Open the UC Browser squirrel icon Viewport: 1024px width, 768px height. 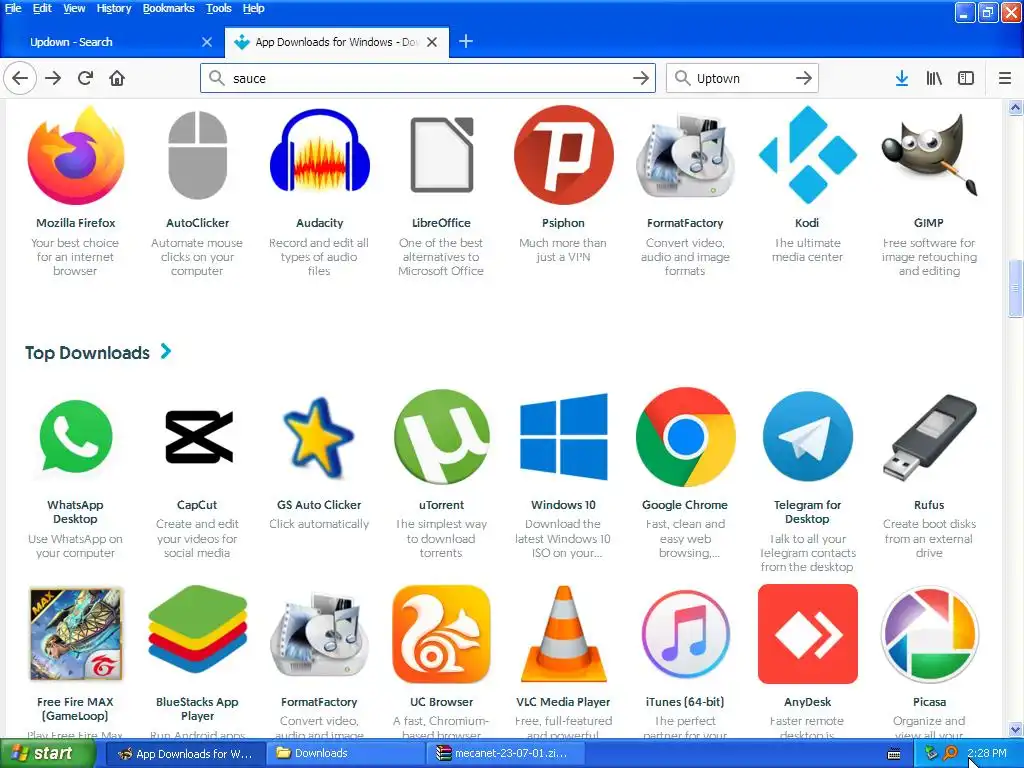(x=441, y=634)
